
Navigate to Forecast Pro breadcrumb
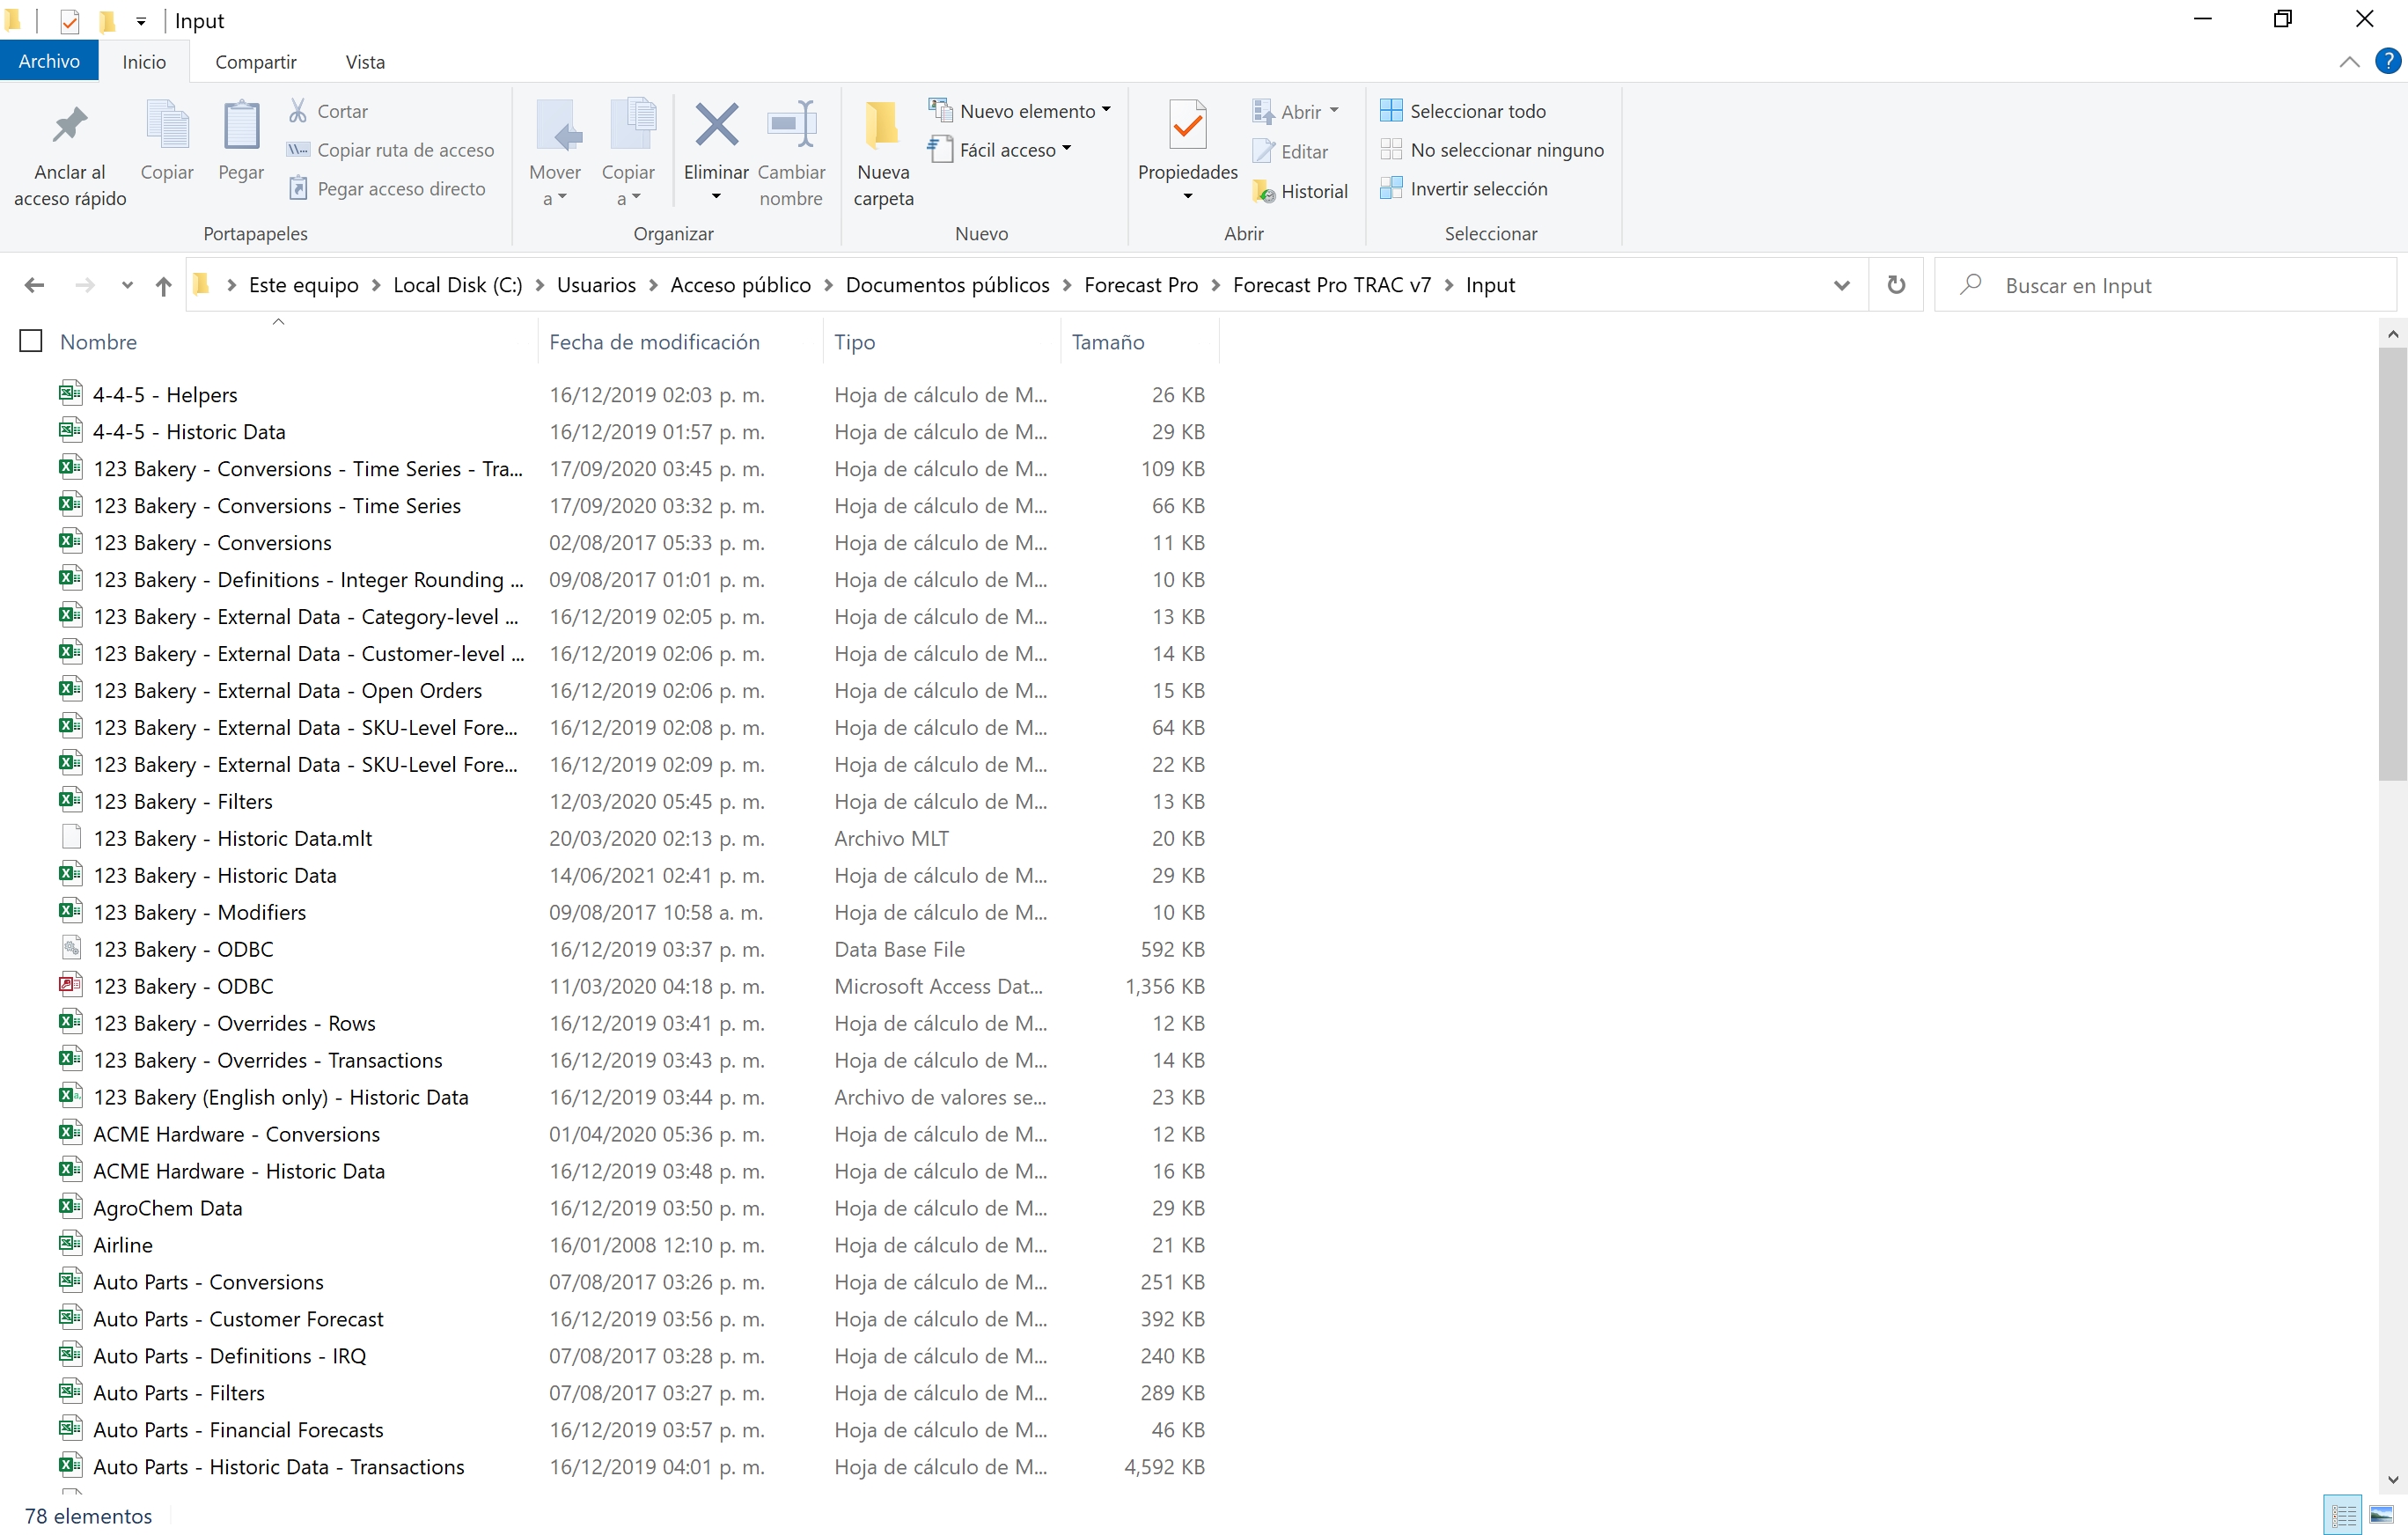point(1140,285)
